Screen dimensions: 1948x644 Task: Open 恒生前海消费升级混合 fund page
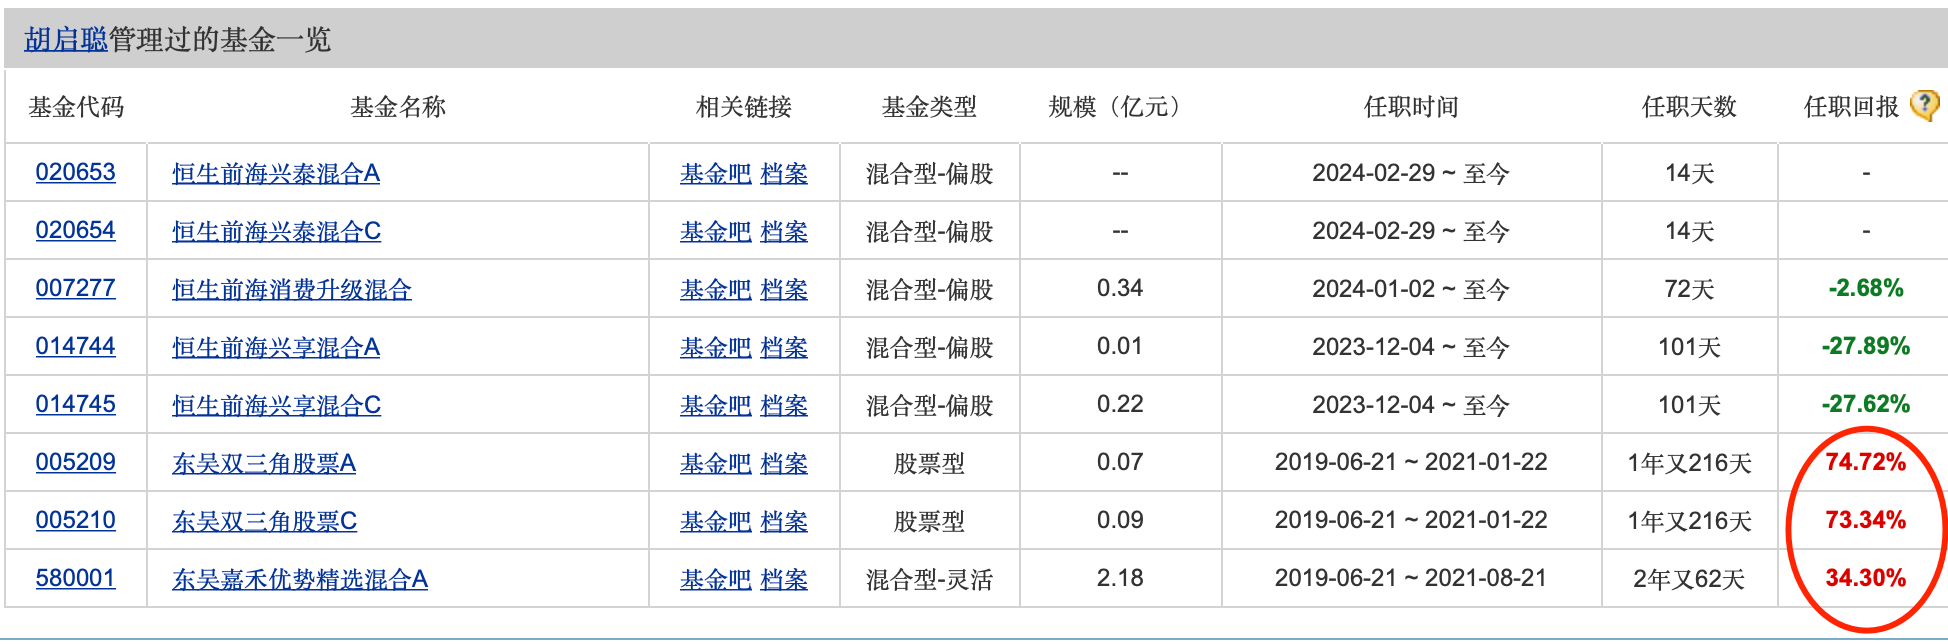(x=292, y=289)
